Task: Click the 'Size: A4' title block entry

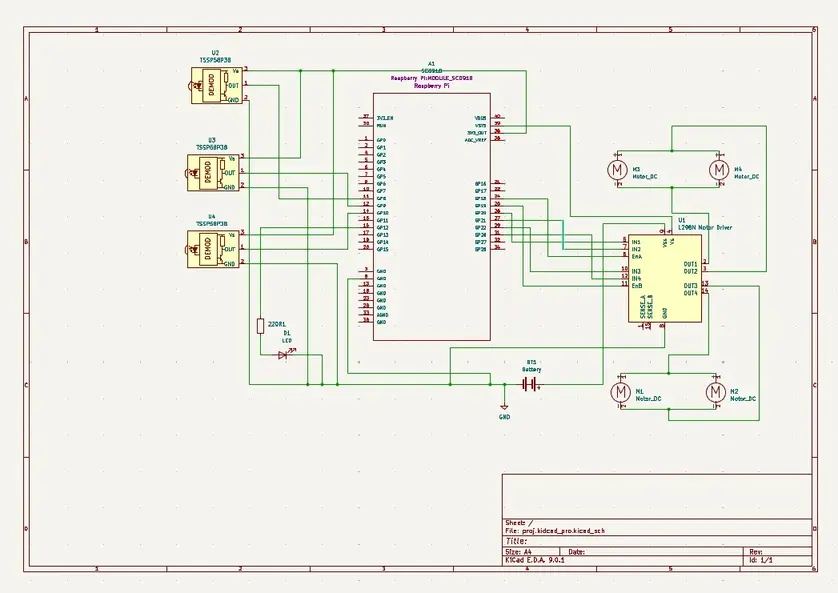Action: pyautogui.click(x=518, y=552)
